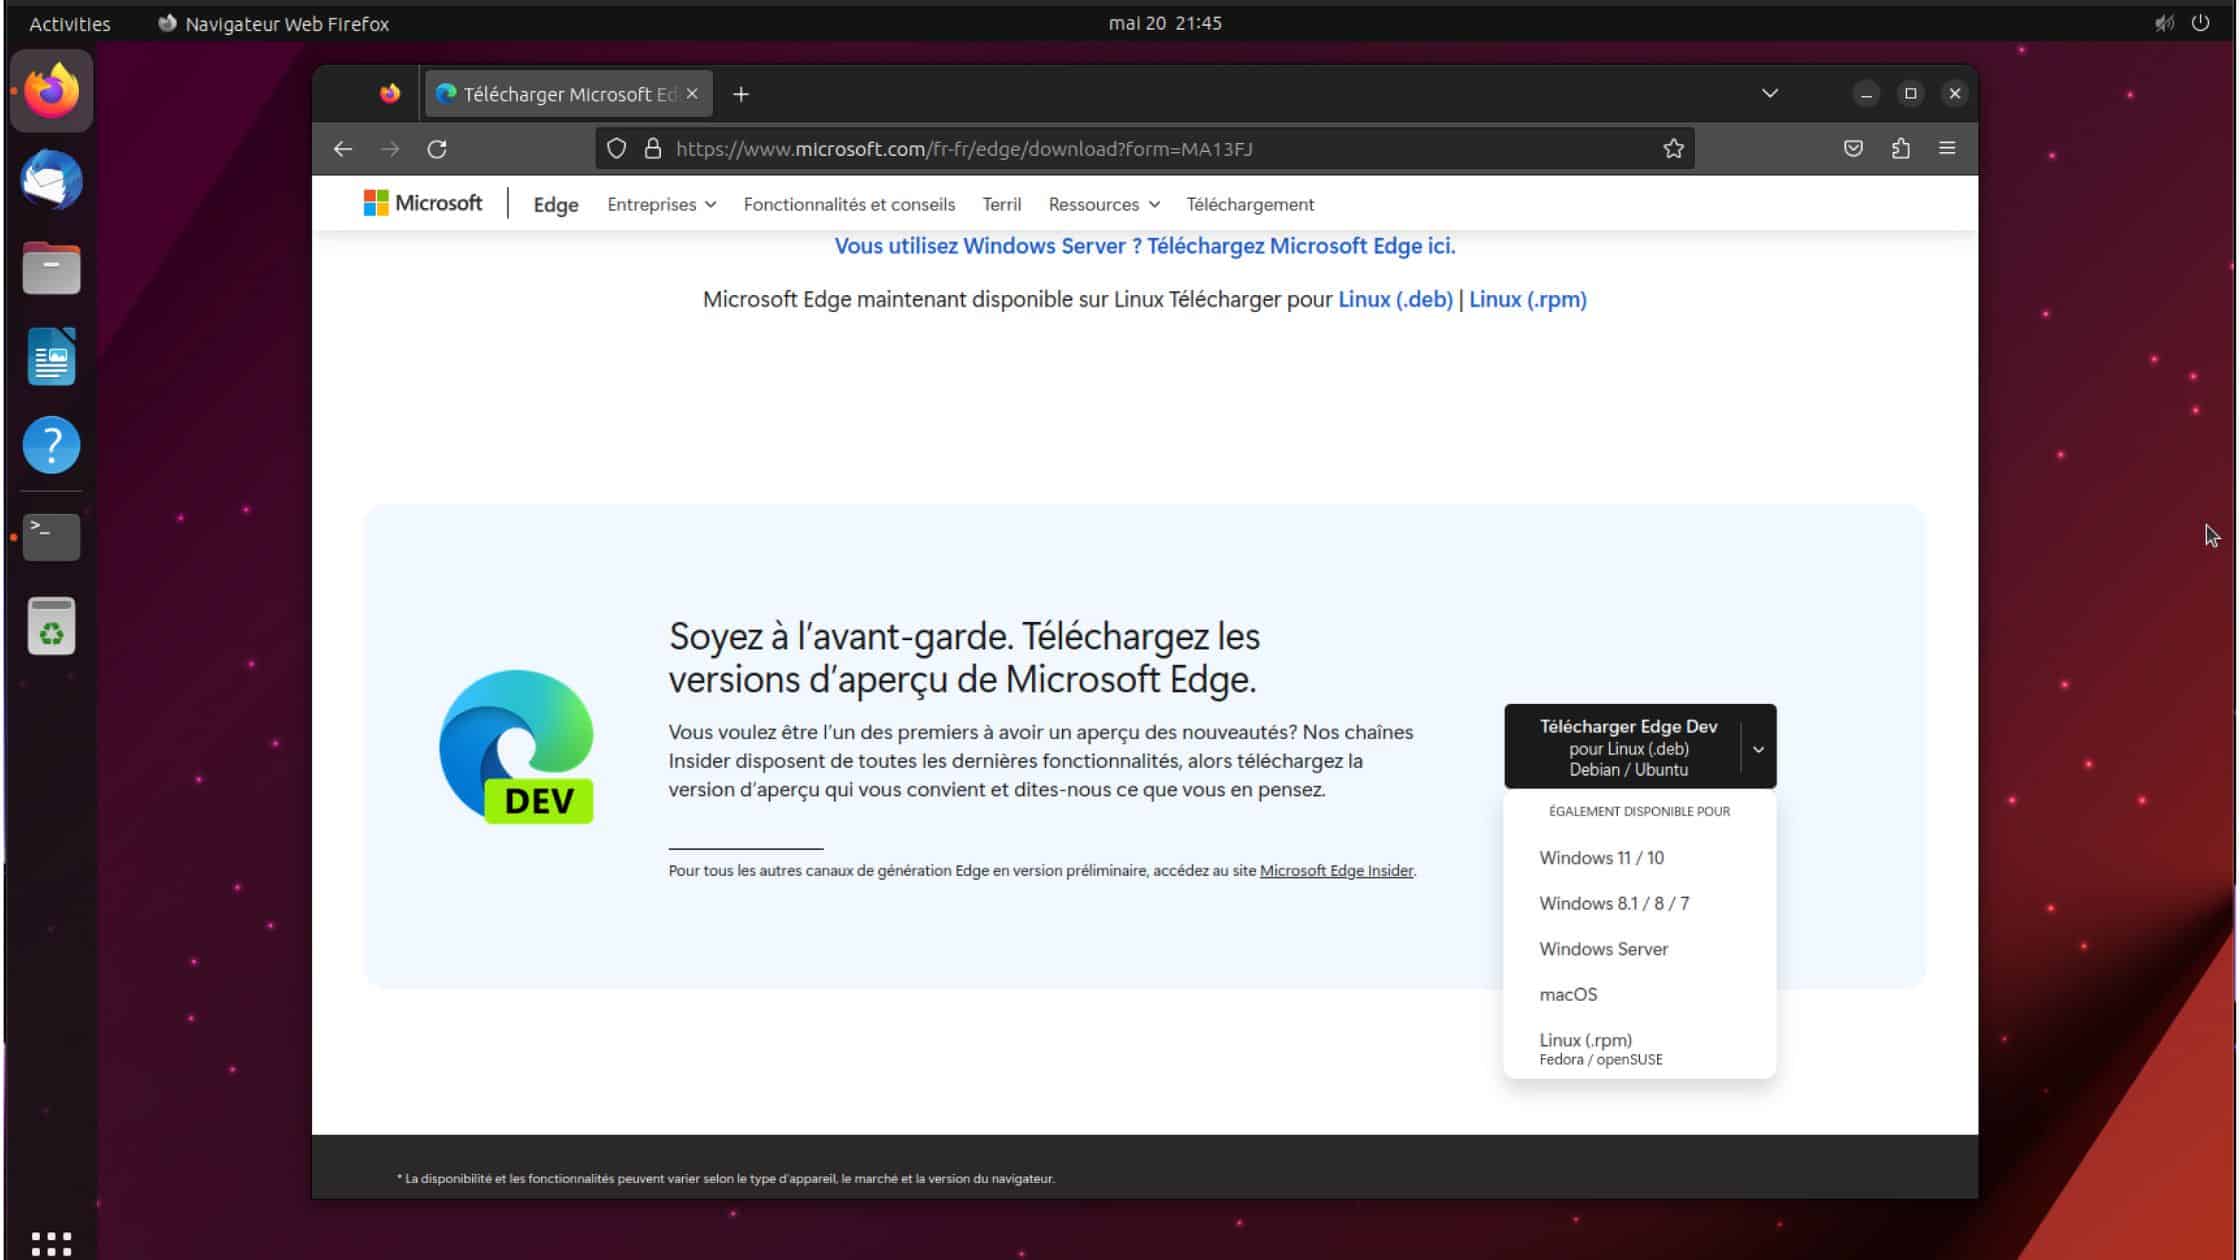Go back to the previous page
Viewport: 2240px width, 1260px height.
click(x=343, y=148)
